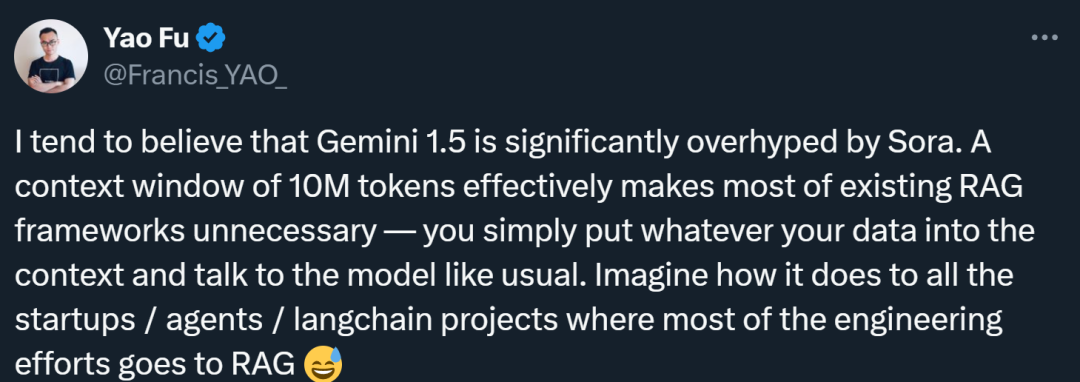The image size is (1080, 382).
Task: Open the Yao Fu display name link
Action: [146, 38]
